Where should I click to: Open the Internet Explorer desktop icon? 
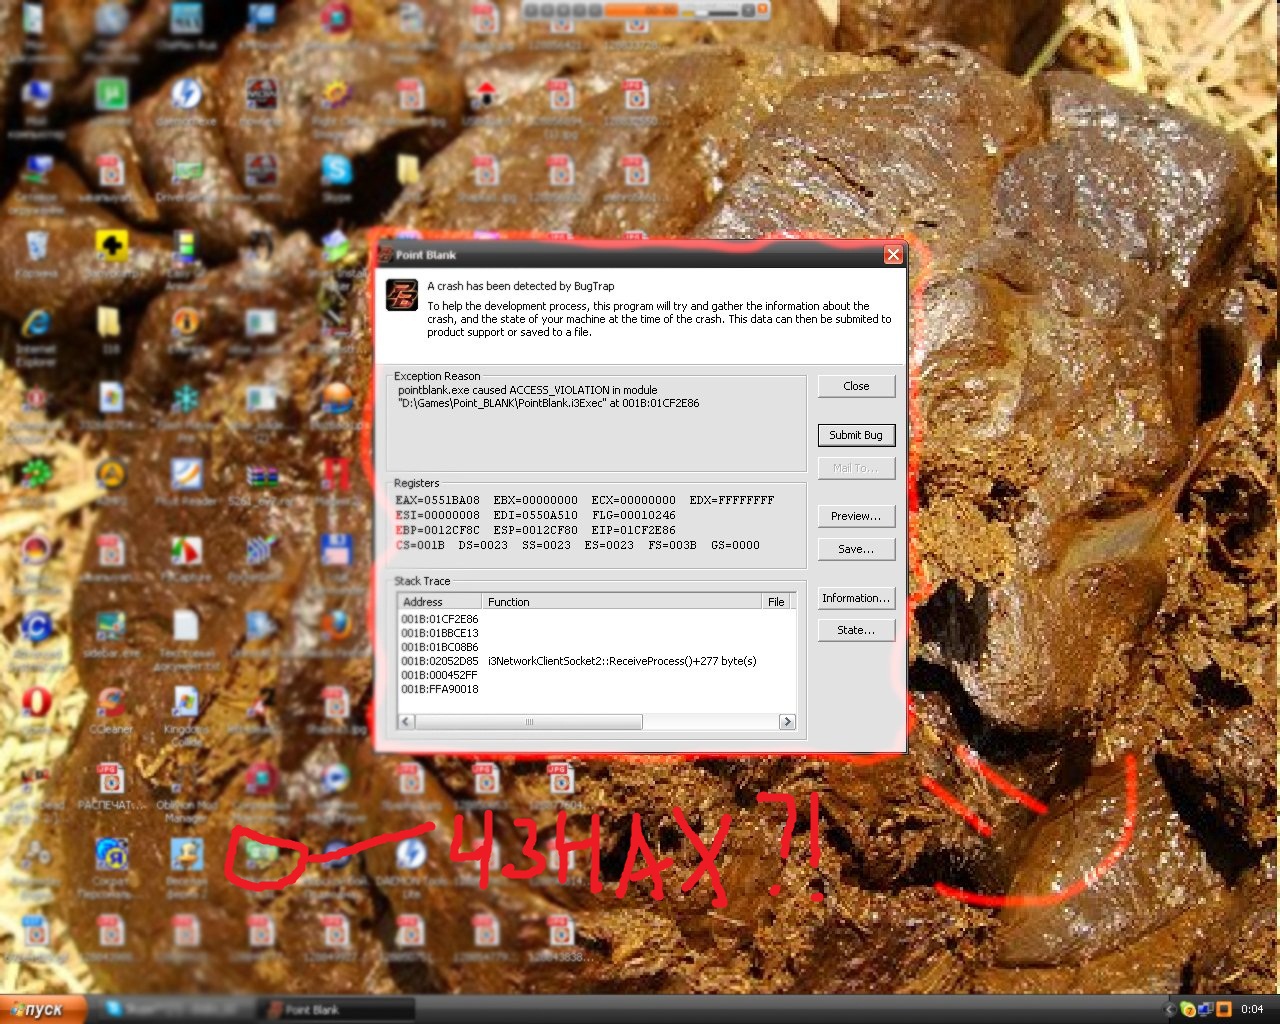click(x=37, y=324)
